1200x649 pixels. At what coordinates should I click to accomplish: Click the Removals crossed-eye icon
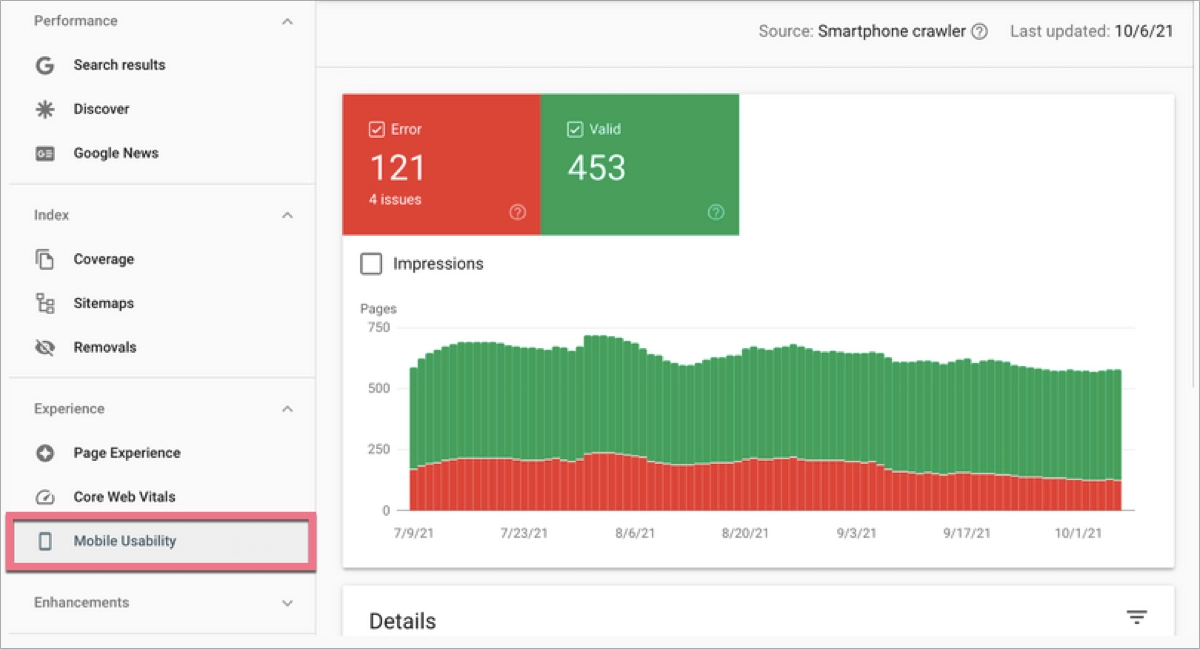(44, 346)
